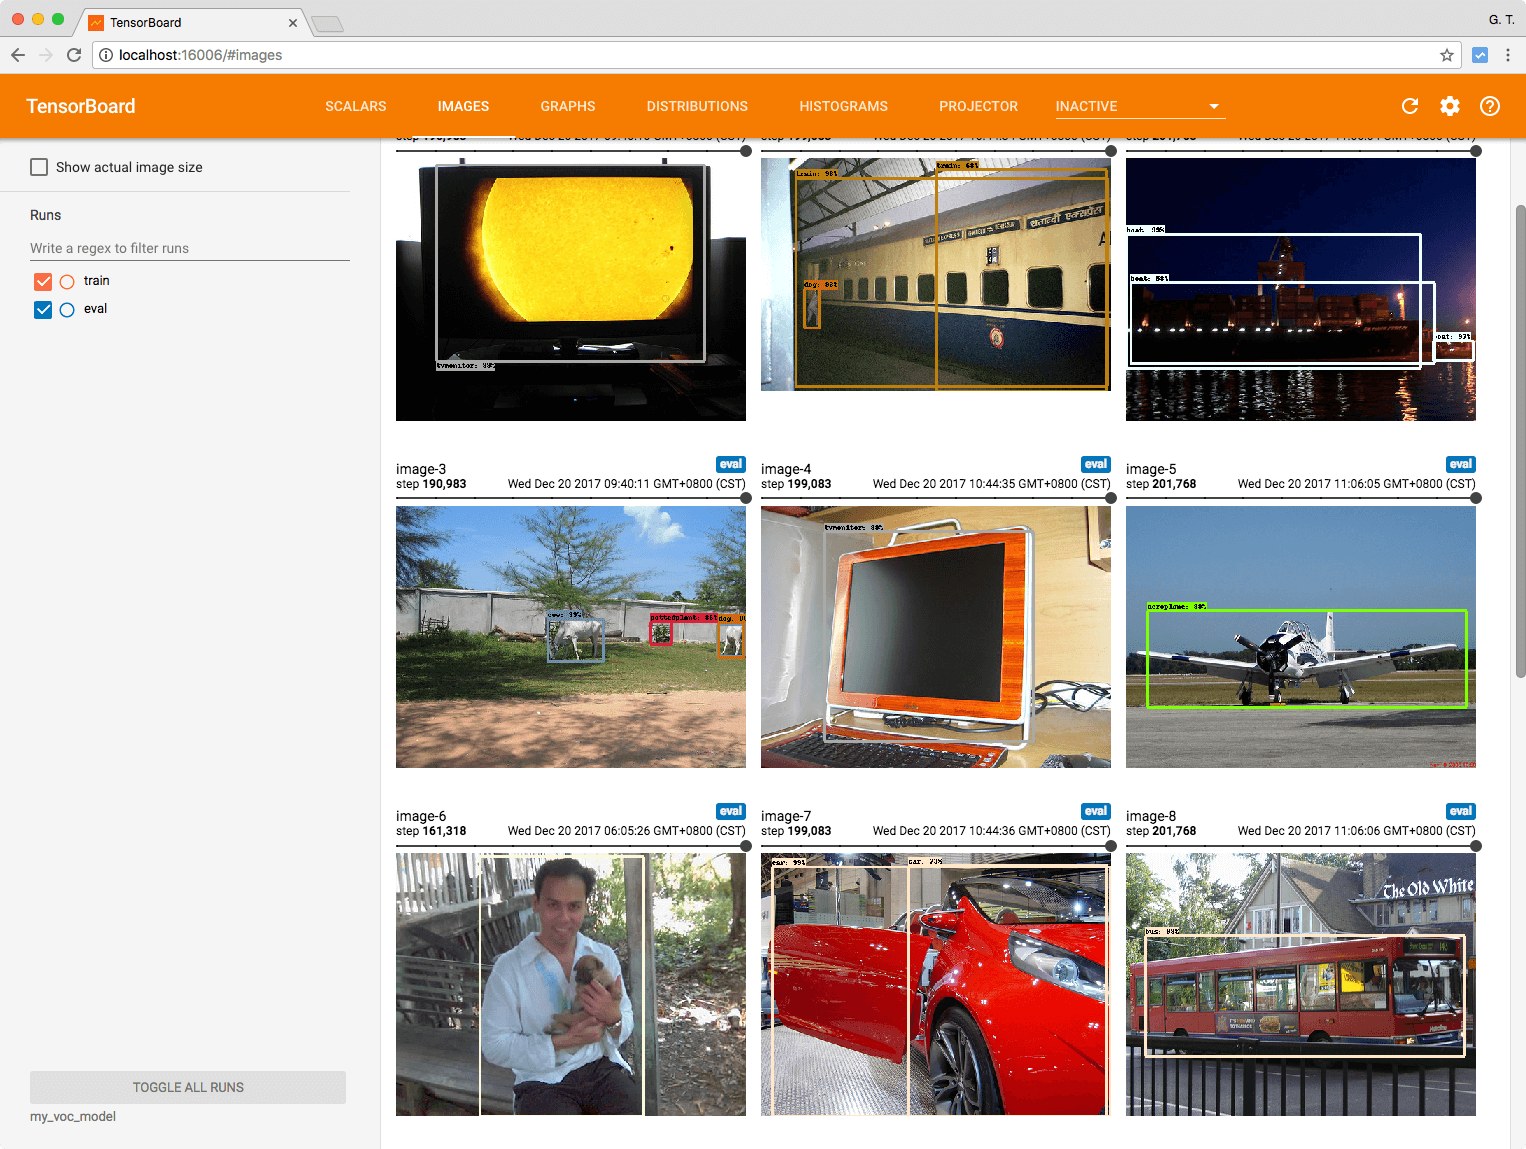Open the Chrome three-dot menu
This screenshot has width=1526, height=1149.
1508,55
